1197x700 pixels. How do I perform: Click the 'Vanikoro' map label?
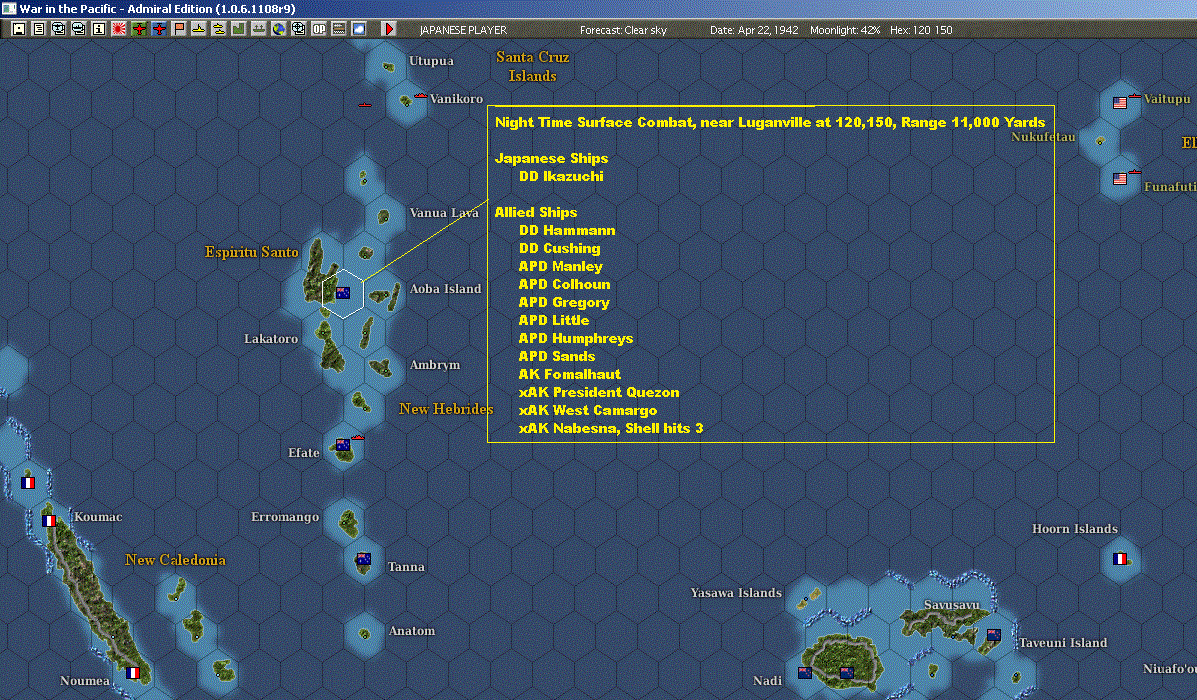point(456,98)
